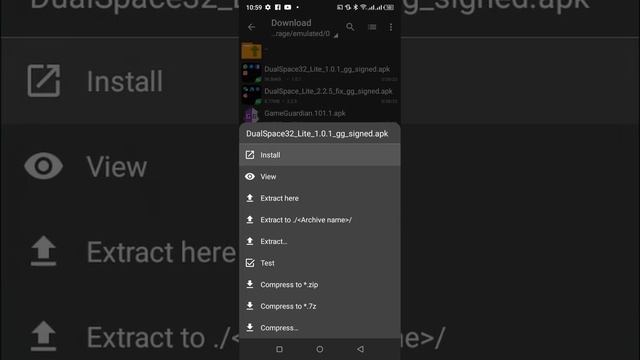The width and height of the screenshot is (640, 360).
Task: Tap the download arrow beside Compress to *.zip
Action: coord(250,284)
